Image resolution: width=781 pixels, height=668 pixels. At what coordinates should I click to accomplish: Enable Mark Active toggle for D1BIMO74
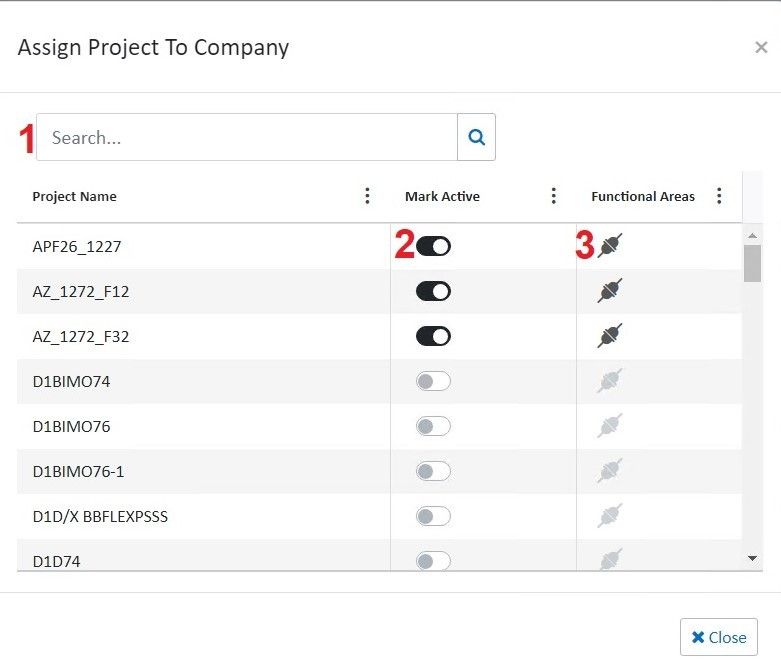coord(433,381)
